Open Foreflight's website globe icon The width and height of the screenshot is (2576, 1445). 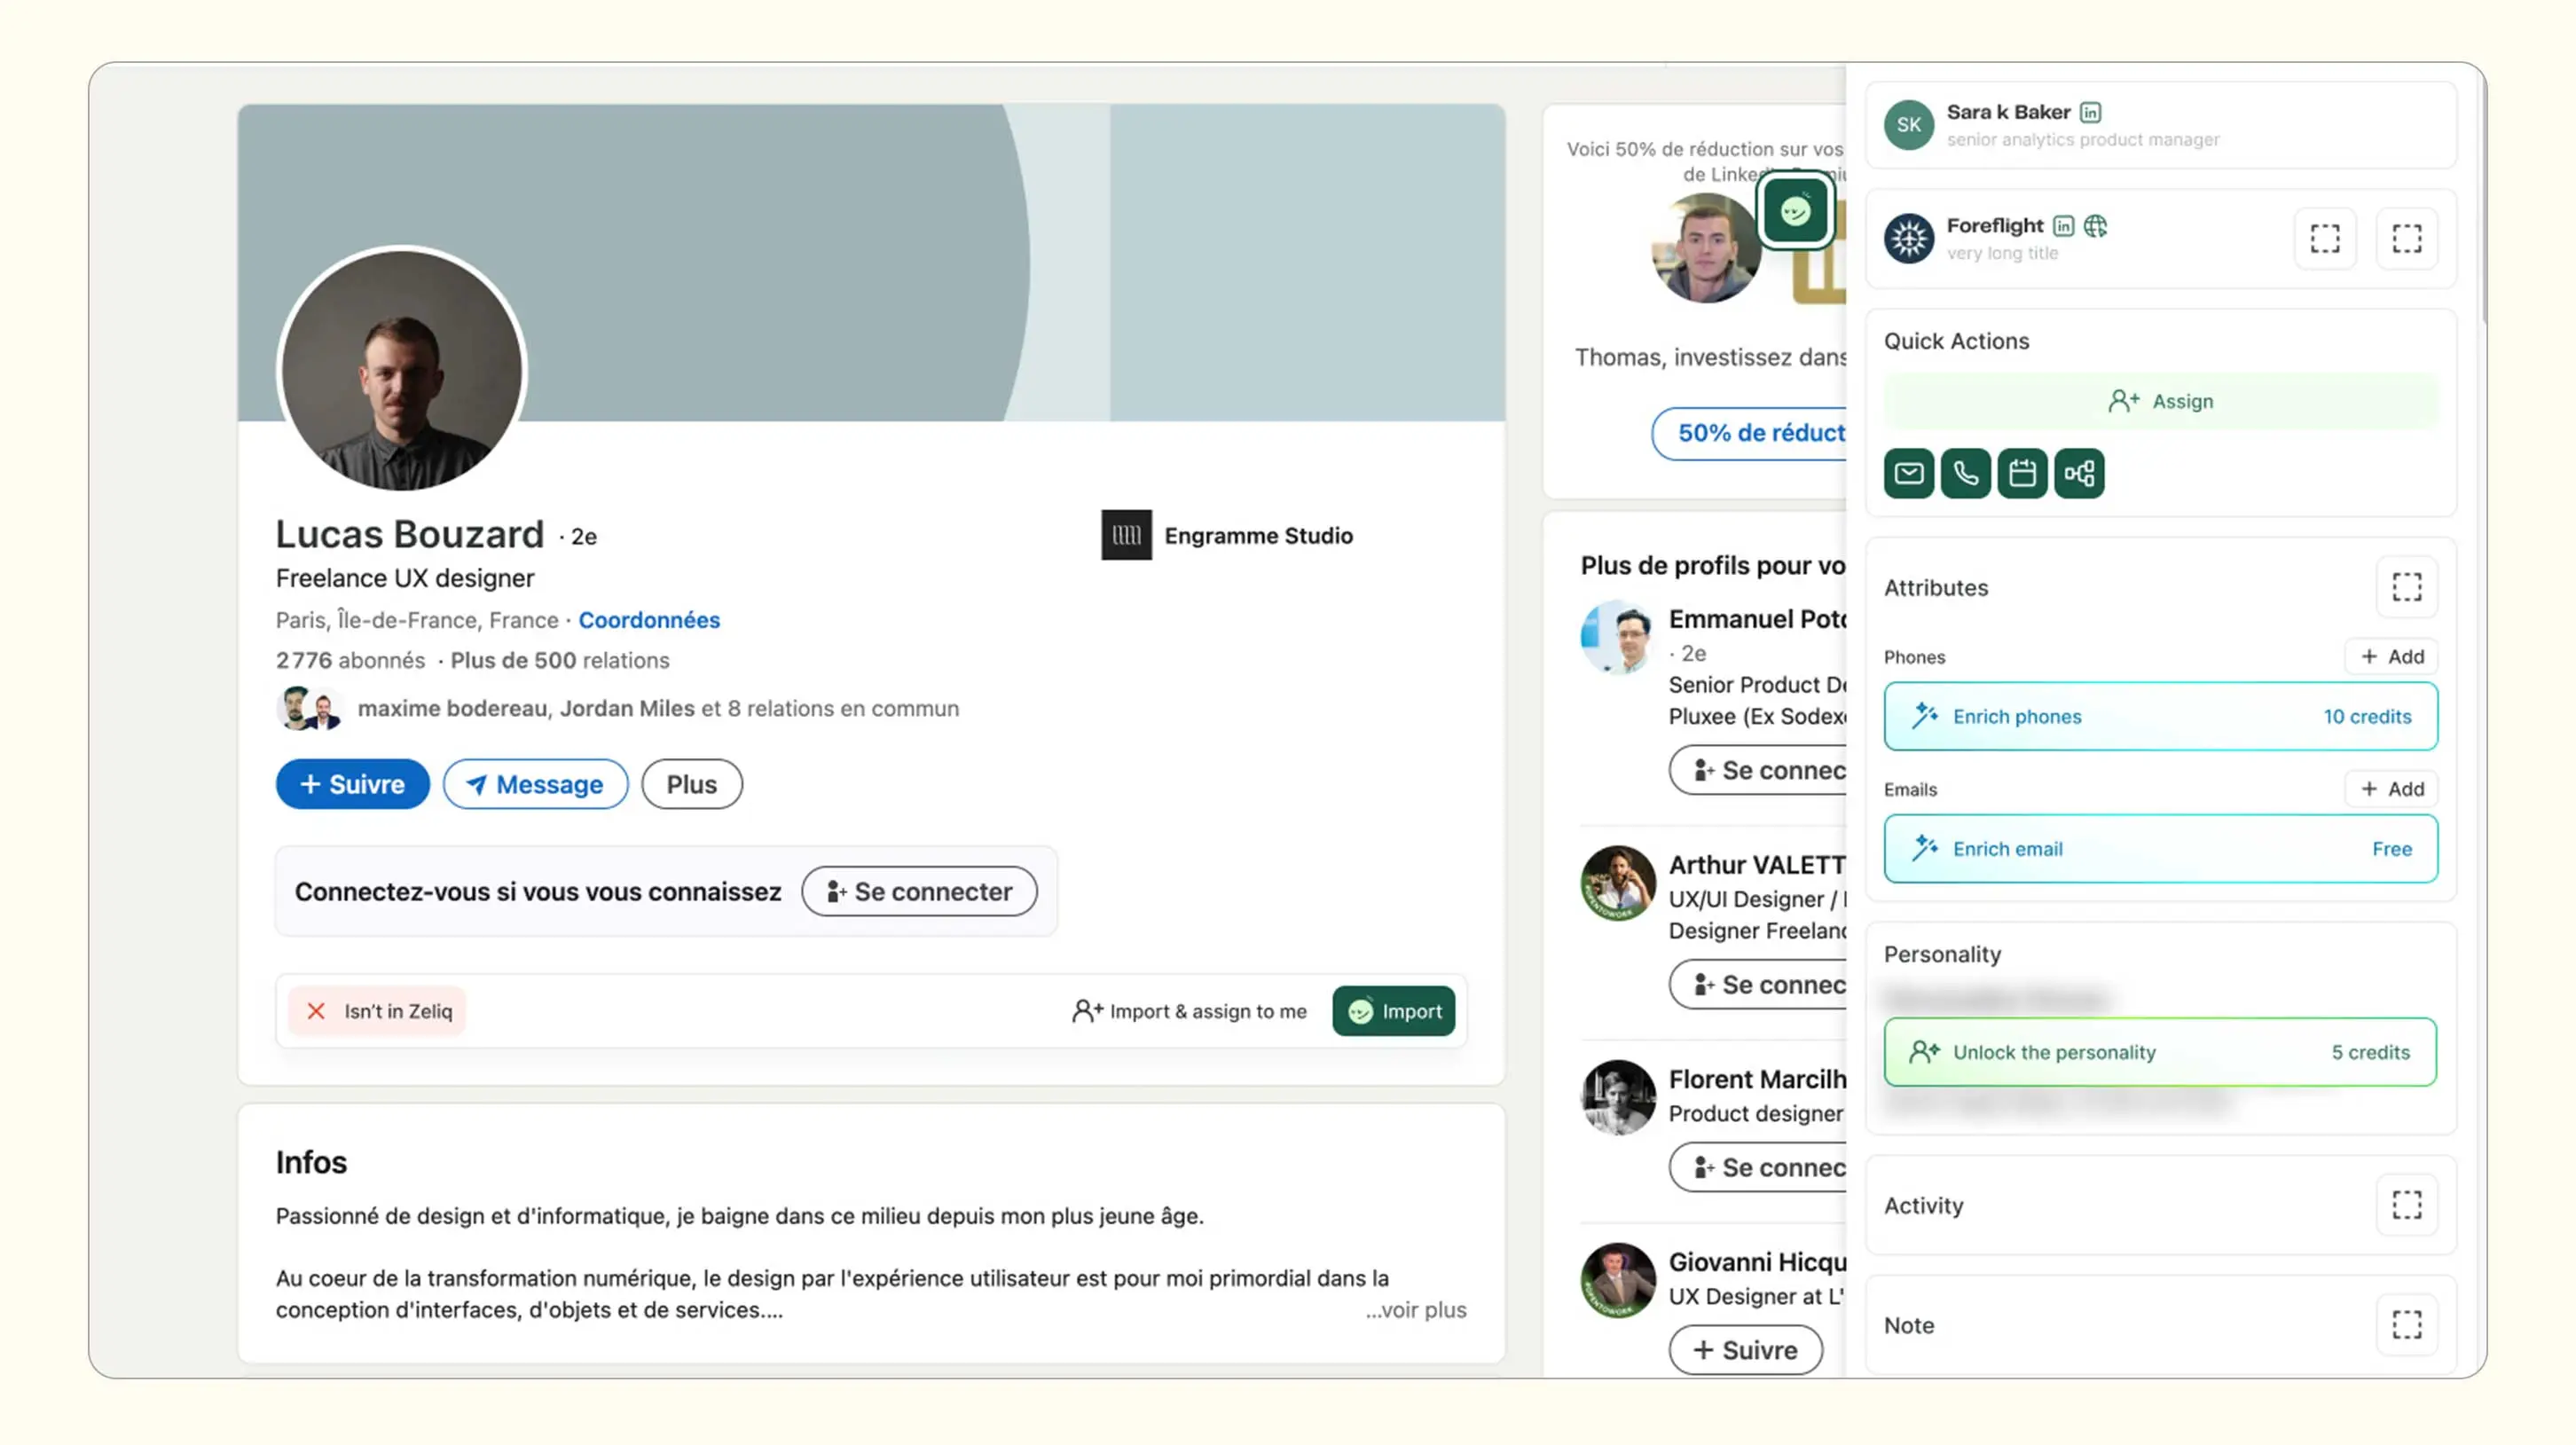point(2095,226)
